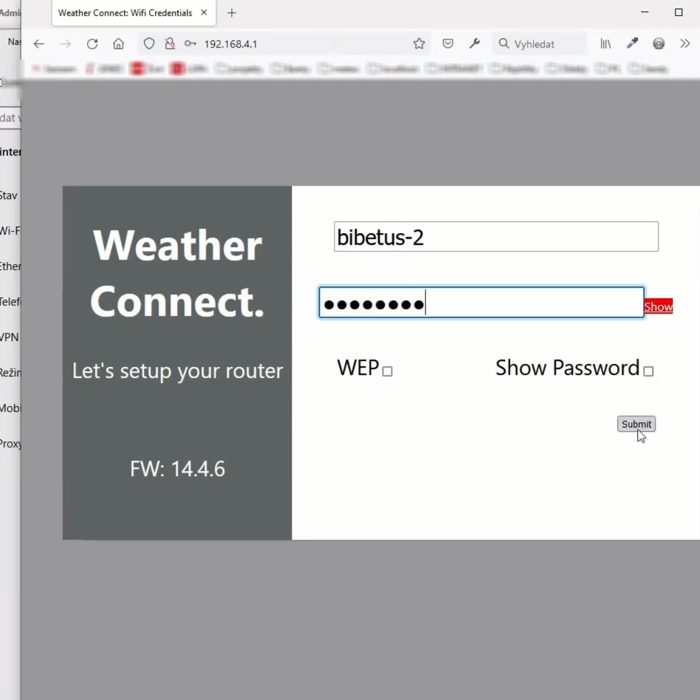Click the eyedropper toolbar icon

click(x=632, y=44)
